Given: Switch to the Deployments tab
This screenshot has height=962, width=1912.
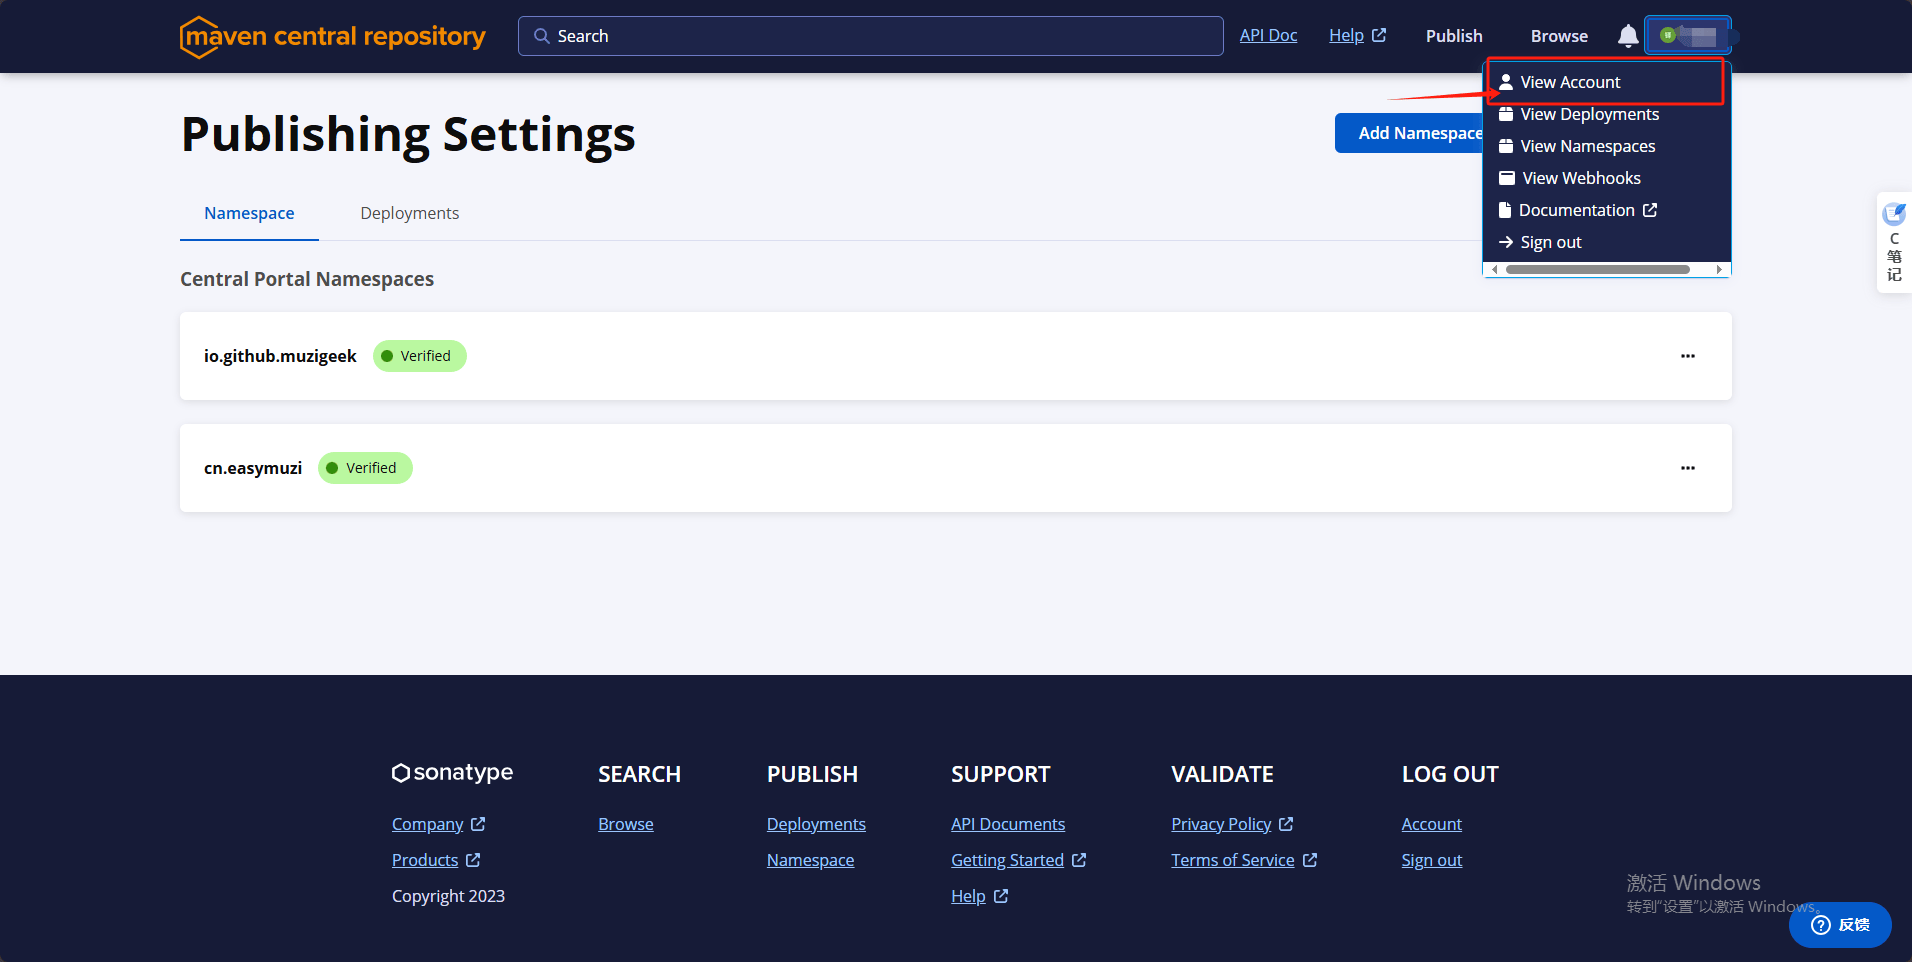Looking at the screenshot, I should point(410,213).
